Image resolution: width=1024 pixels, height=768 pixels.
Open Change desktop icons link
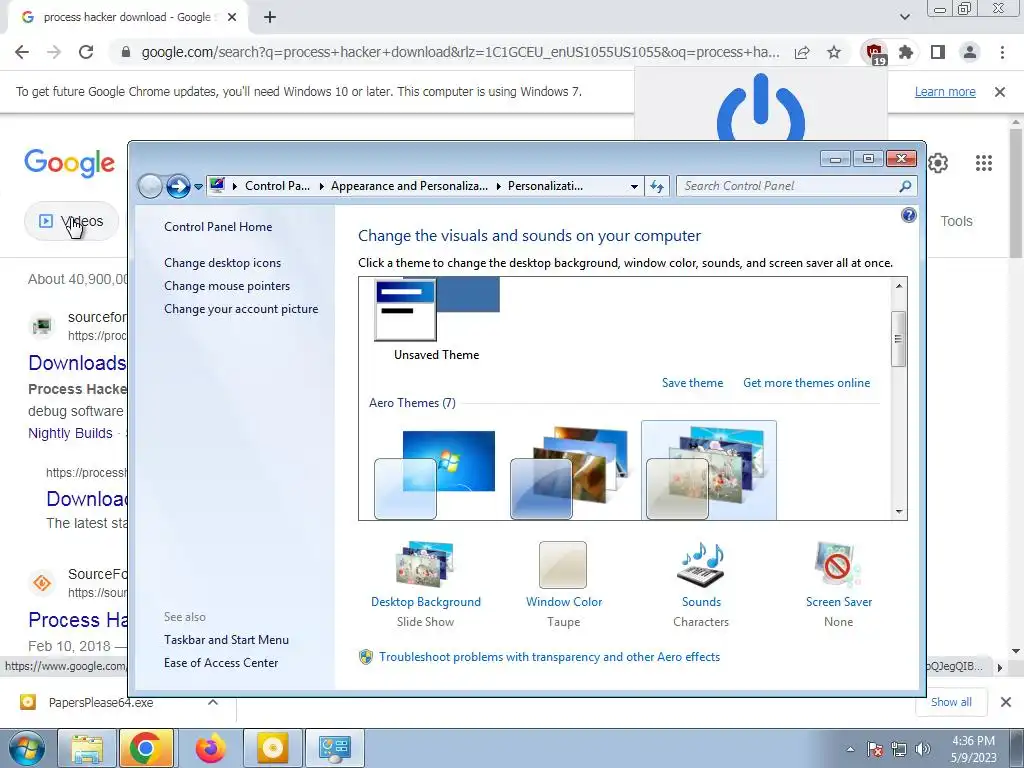pos(223,263)
